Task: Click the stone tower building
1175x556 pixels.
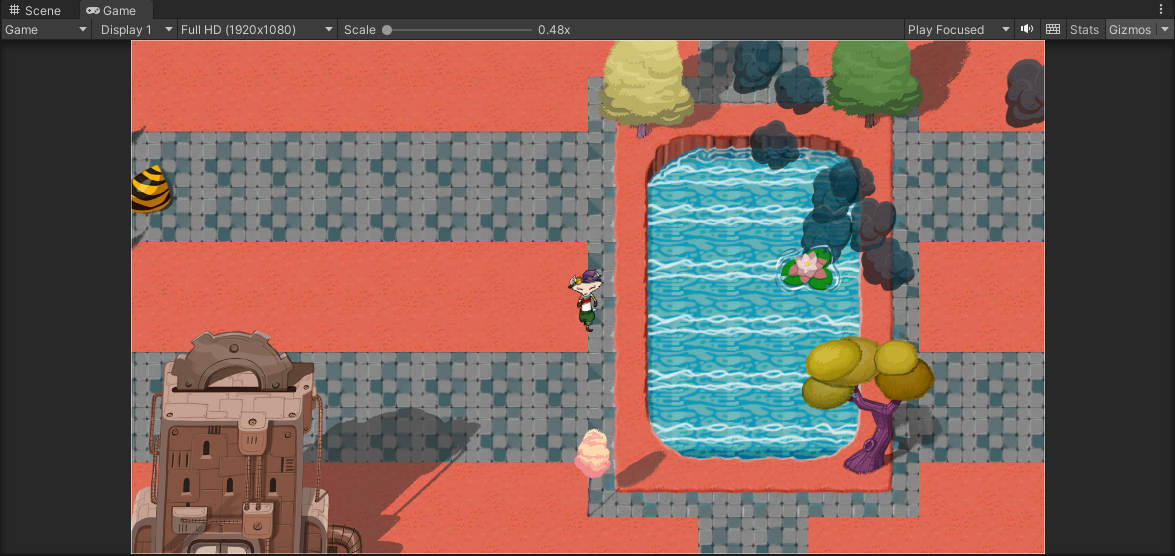Action: tap(232, 442)
